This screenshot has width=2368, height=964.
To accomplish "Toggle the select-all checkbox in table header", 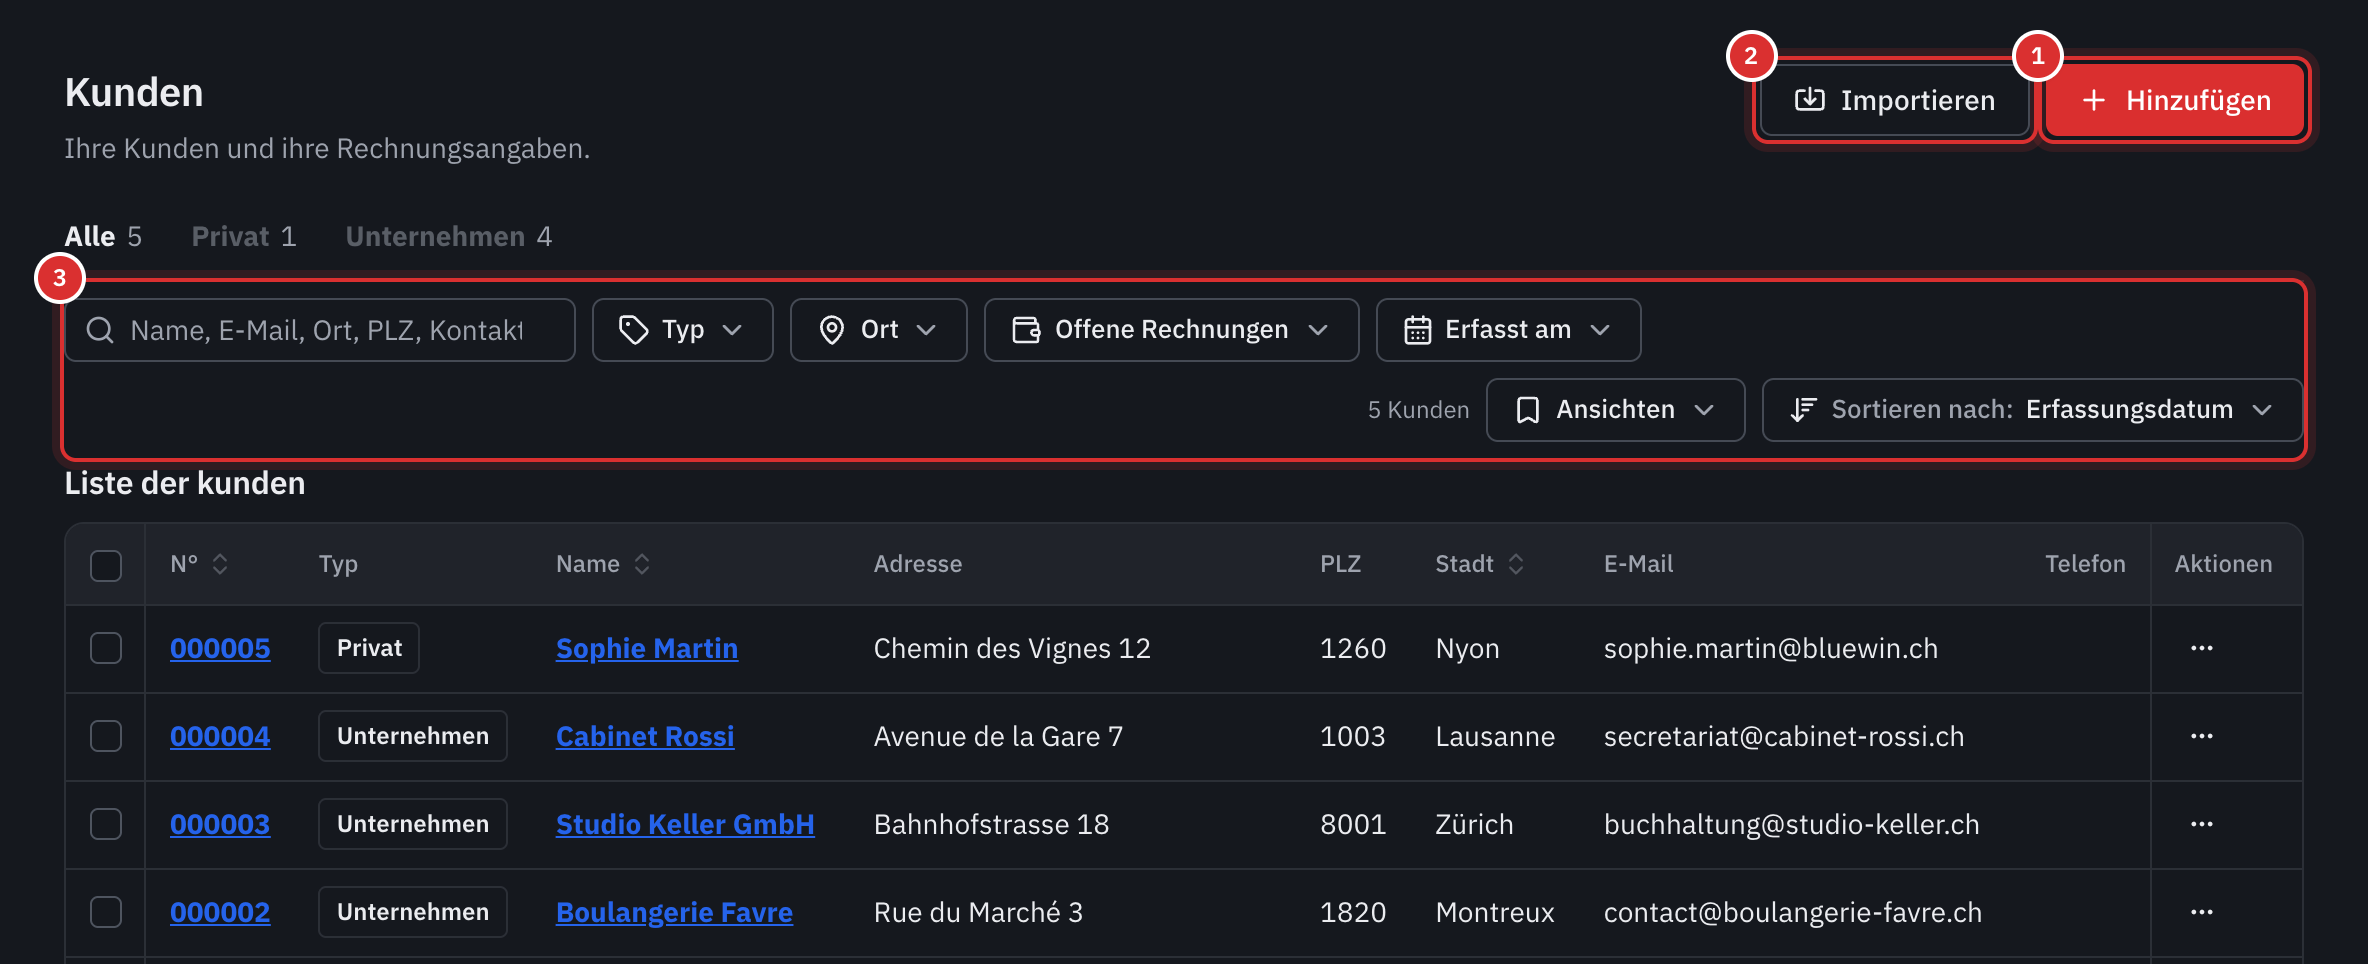I will [106, 565].
